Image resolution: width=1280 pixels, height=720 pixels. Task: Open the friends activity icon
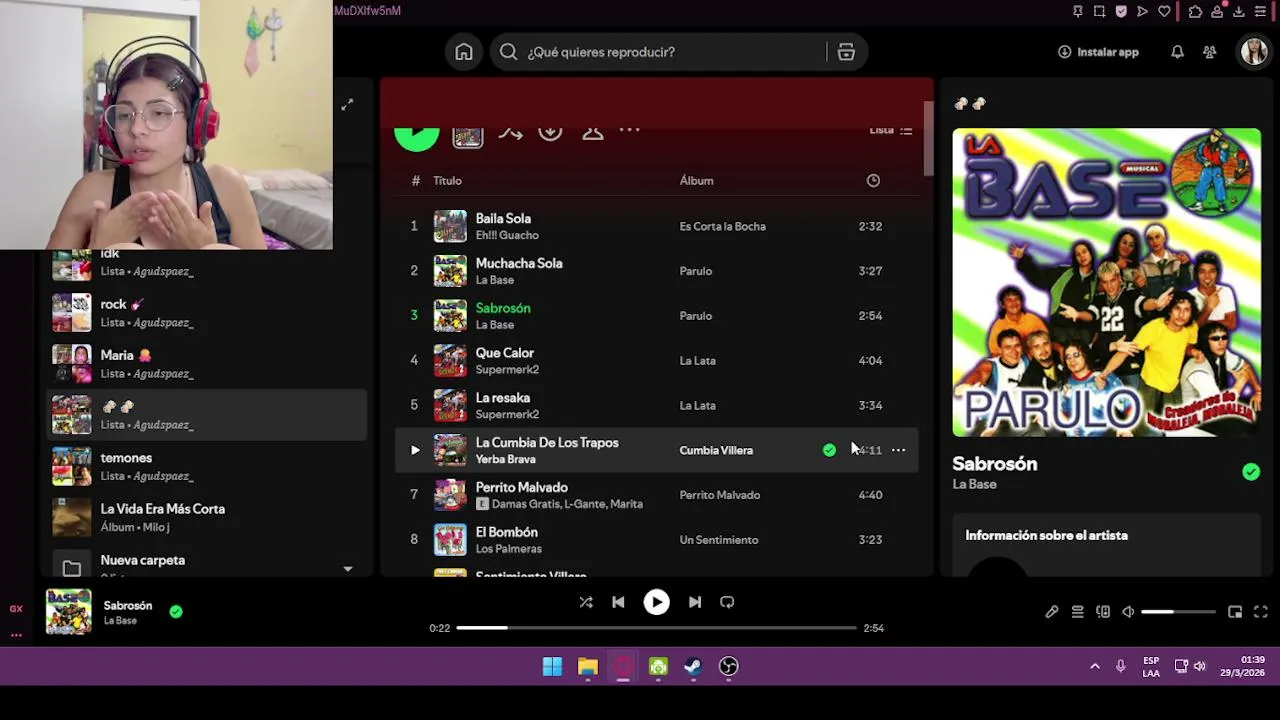point(1209,52)
